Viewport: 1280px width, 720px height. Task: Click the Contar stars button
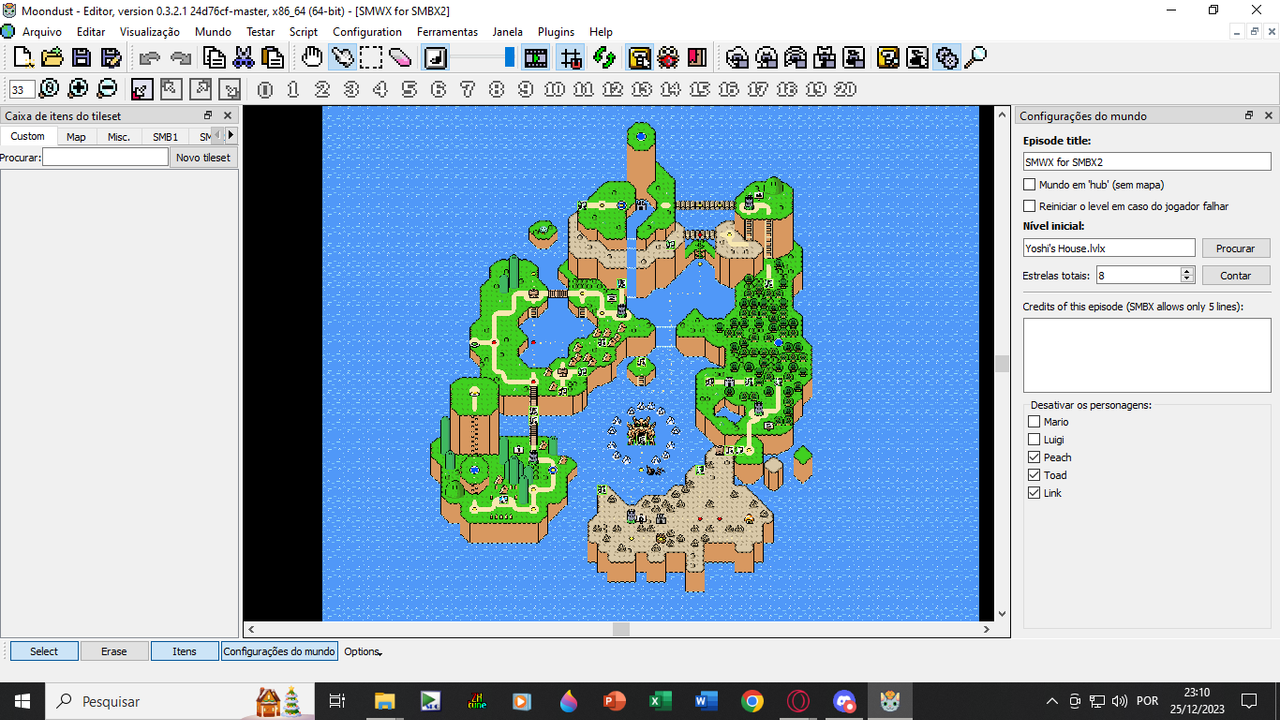click(1235, 275)
